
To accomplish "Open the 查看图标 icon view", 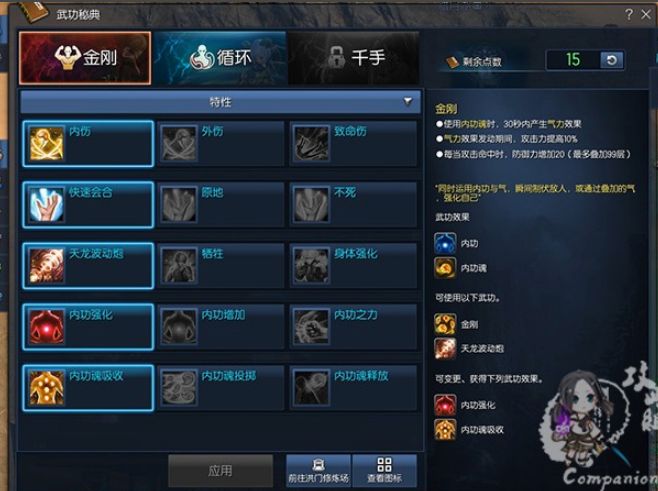I will click(x=384, y=470).
